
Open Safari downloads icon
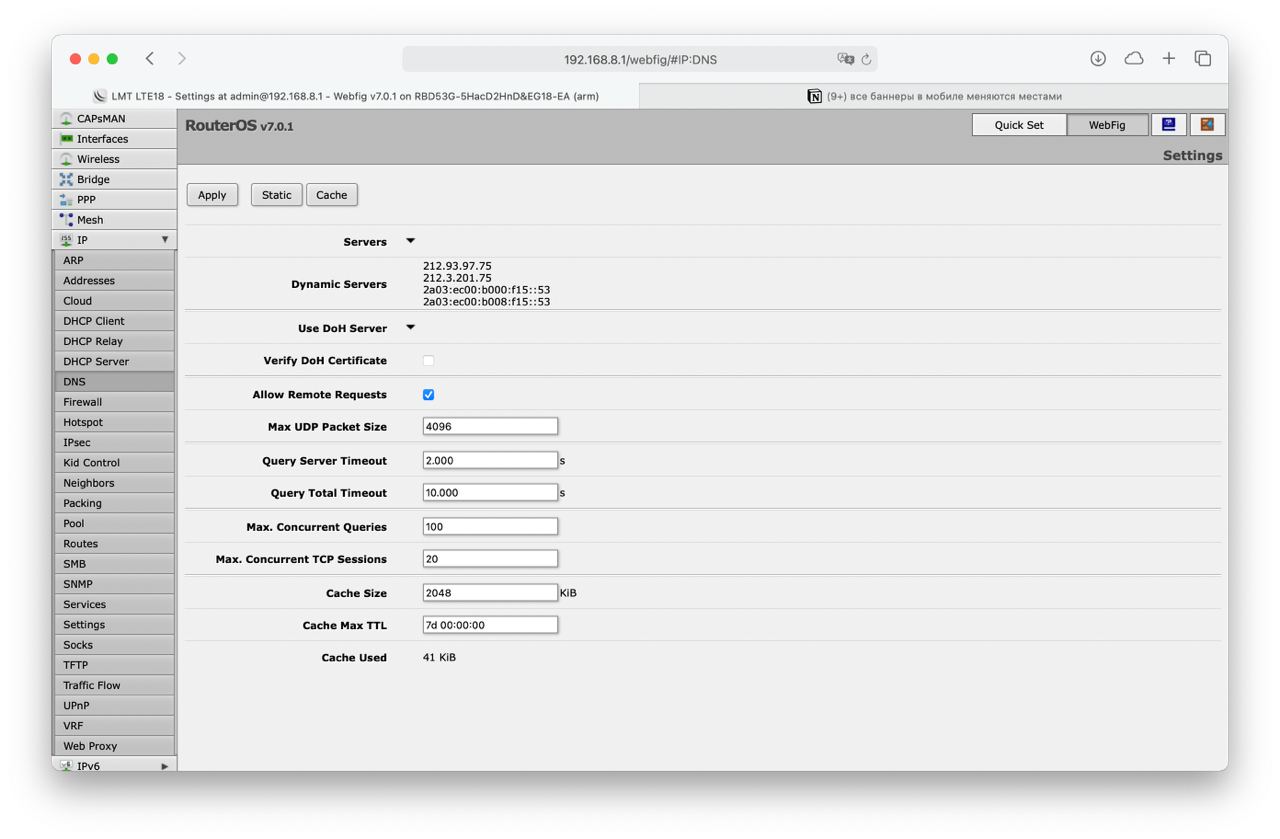coord(1098,59)
